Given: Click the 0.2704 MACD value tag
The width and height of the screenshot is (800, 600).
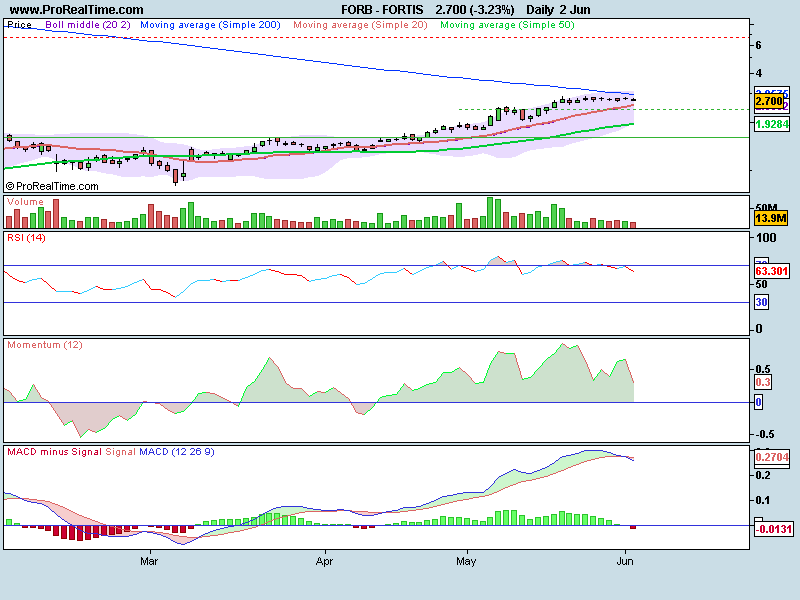Looking at the screenshot, I should point(772,457).
